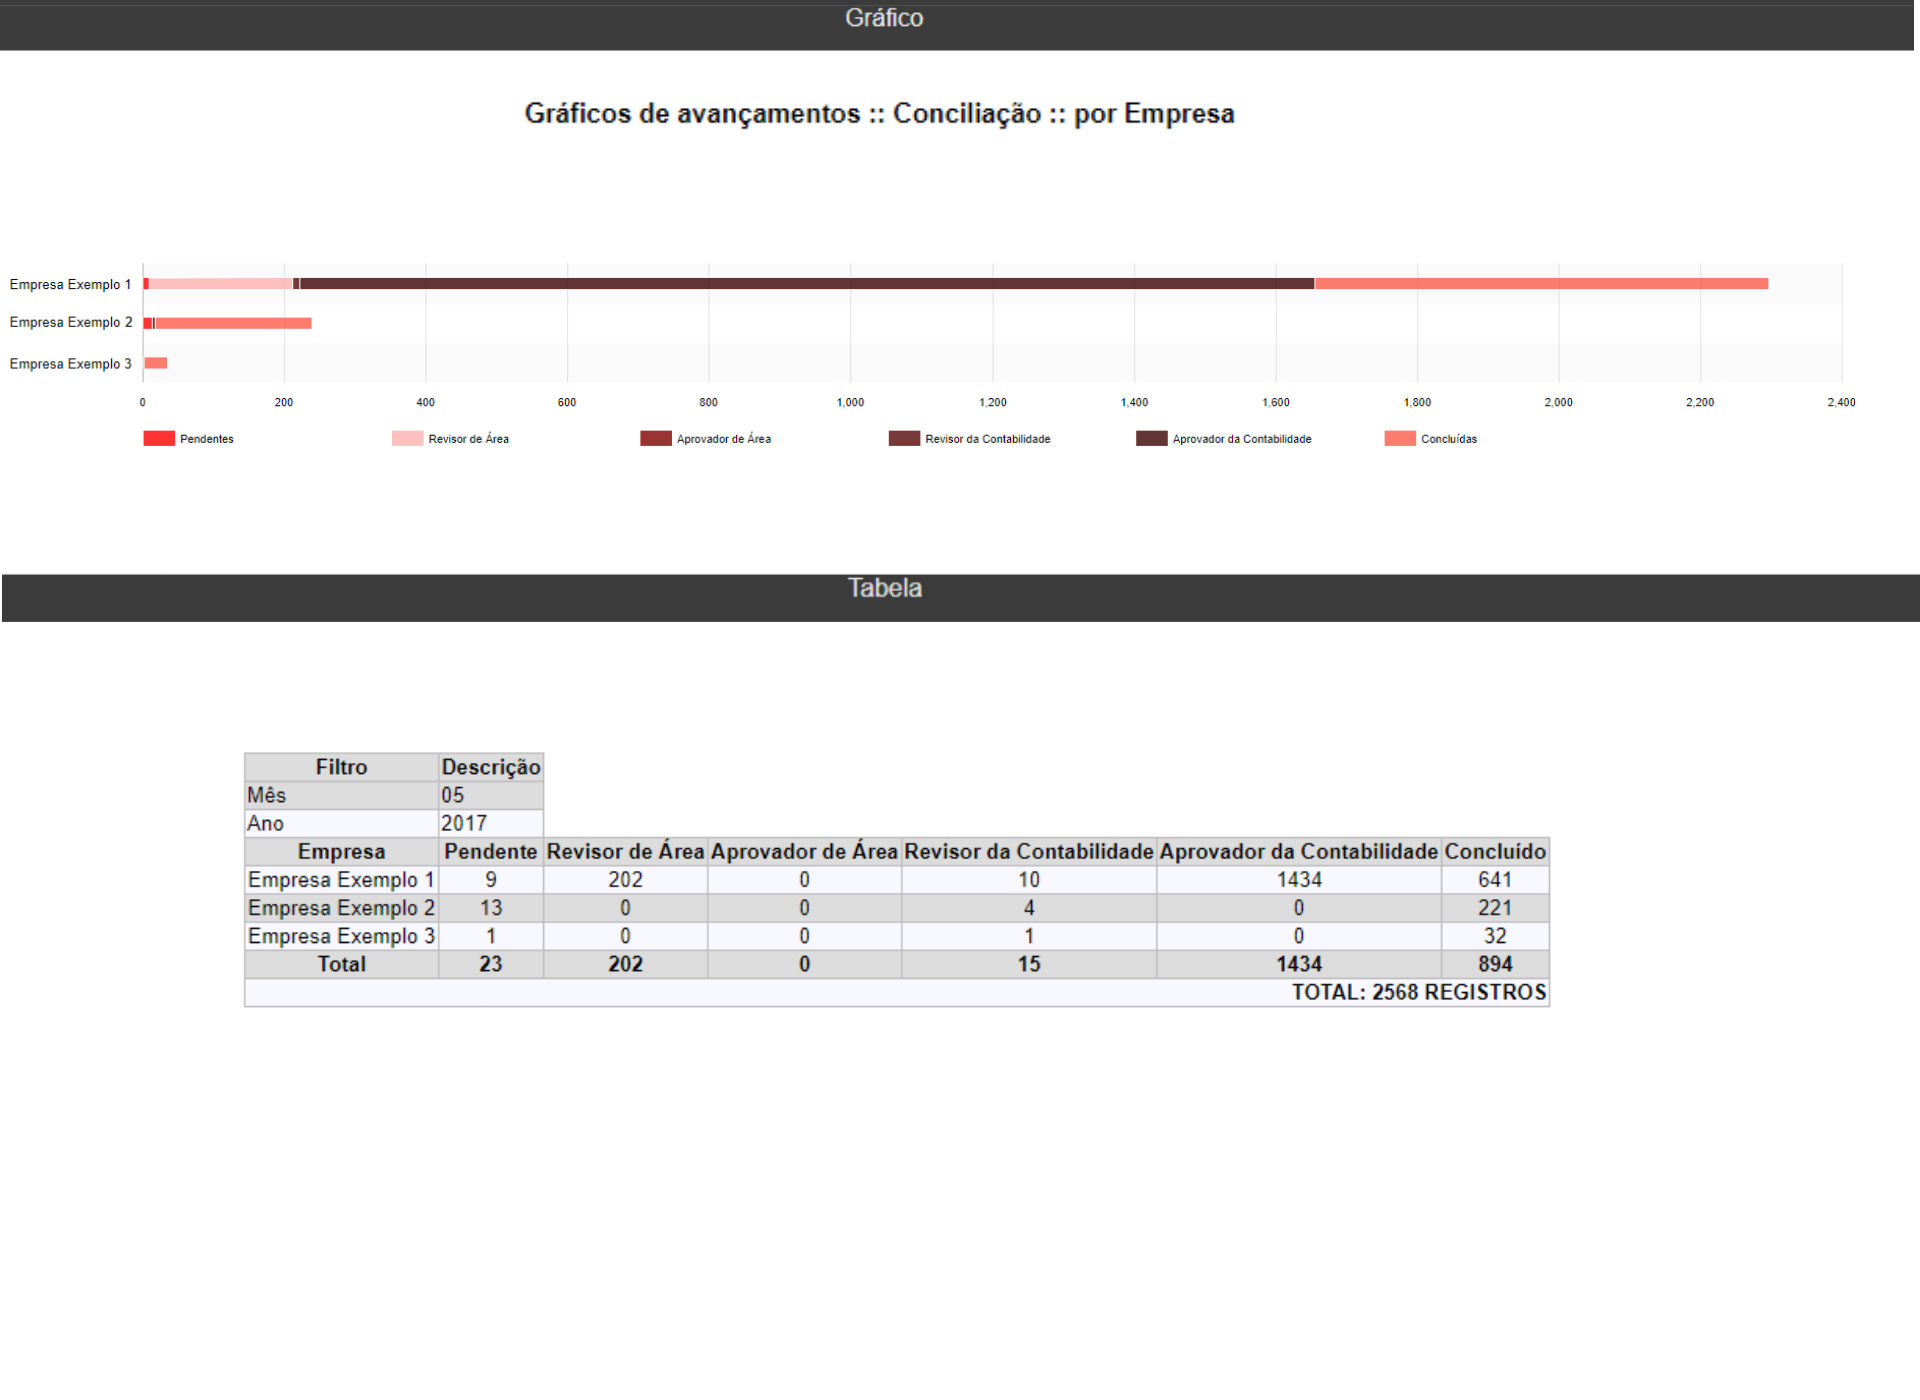The image size is (1920, 1400).
Task: Click the Aprovador de Área table header
Action: tap(805, 852)
